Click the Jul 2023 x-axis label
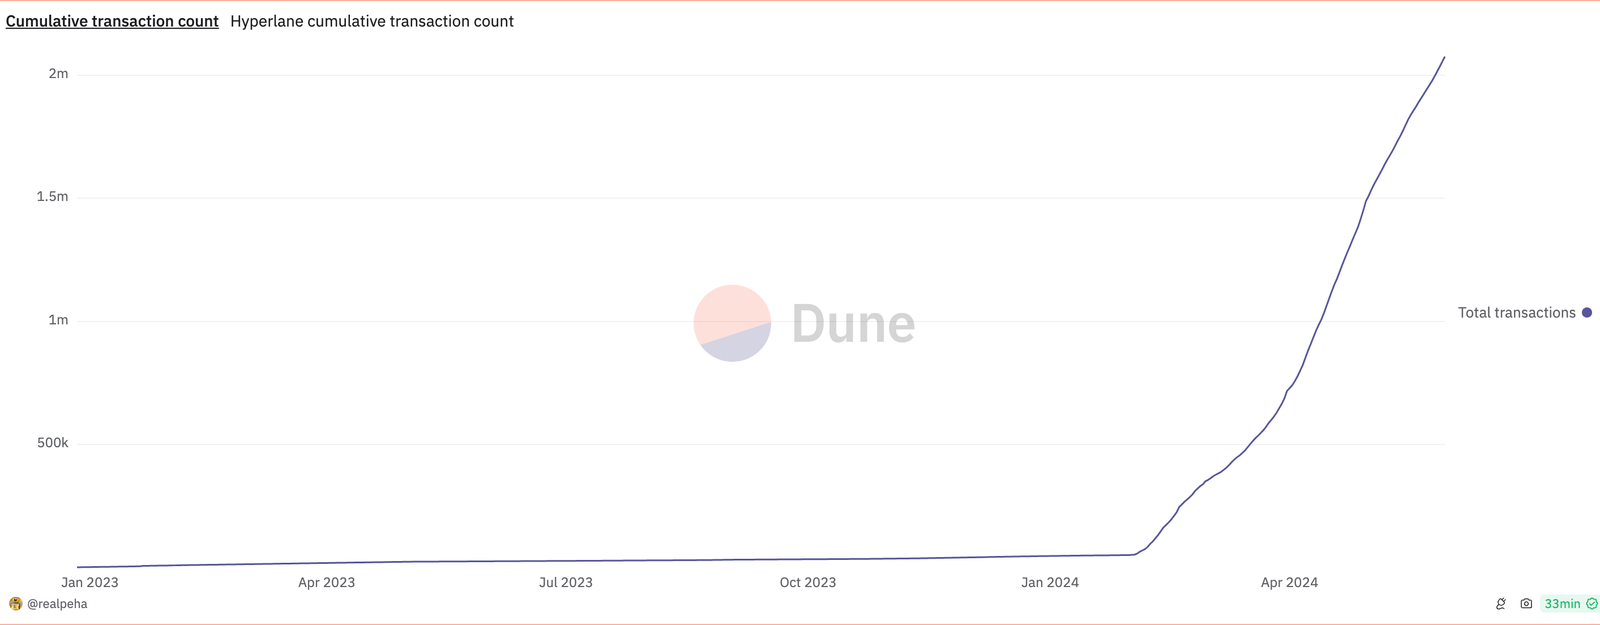Viewport: 1600px width, 625px height. click(566, 582)
